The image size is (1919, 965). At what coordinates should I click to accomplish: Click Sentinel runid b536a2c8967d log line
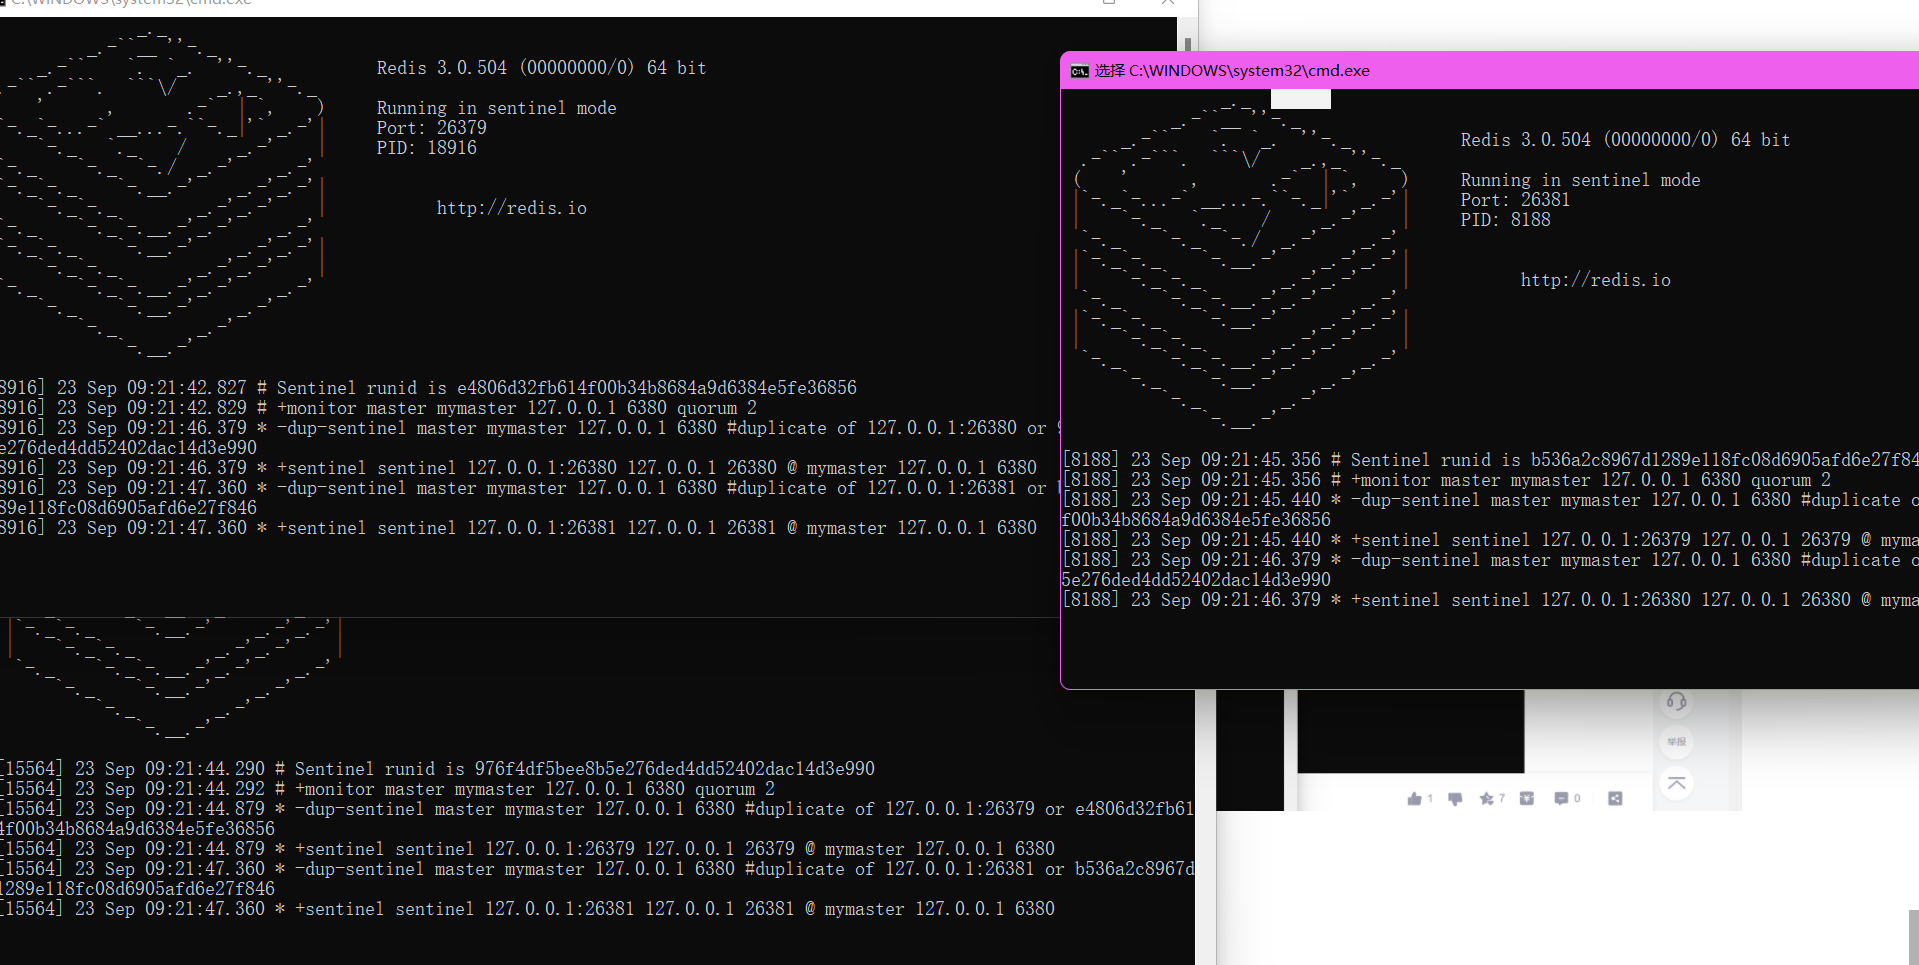pyautogui.click(x=1490, y=460)
